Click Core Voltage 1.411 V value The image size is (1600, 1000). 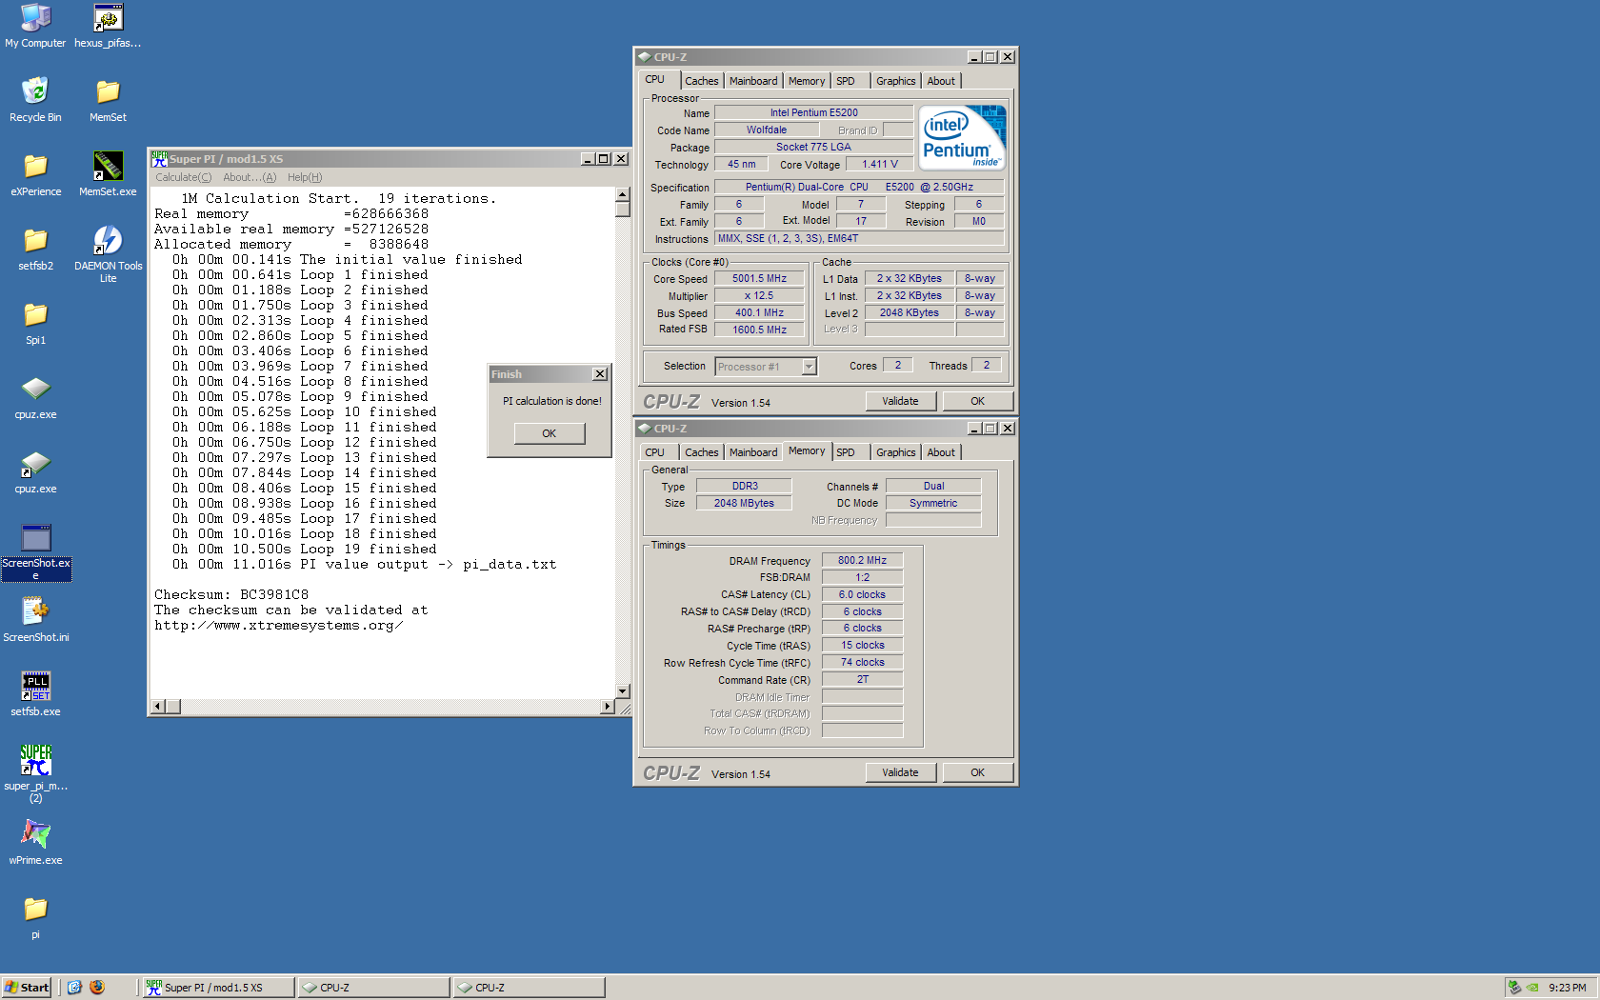click(880, 164)
